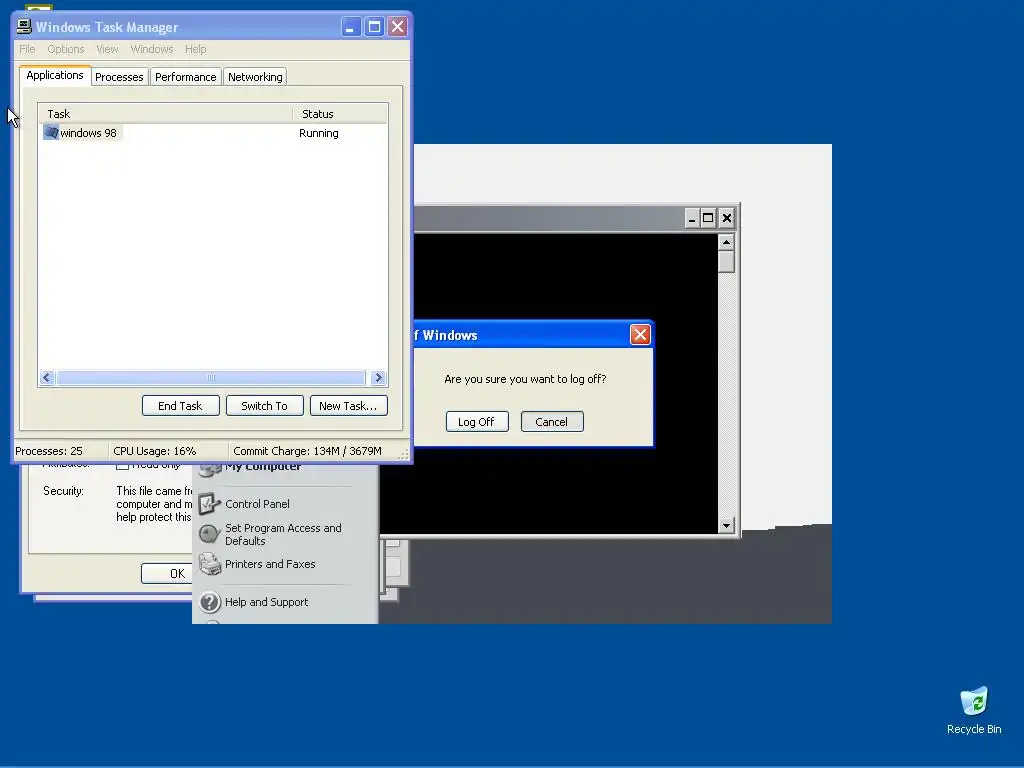Minimize the black console window
Screen dimensions: 1024x768
(x=692, y=218)
